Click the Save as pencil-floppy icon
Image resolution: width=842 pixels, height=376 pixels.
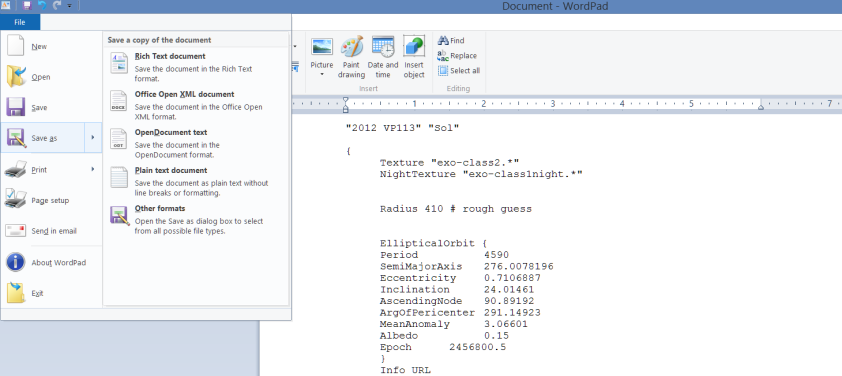pos(16,139)
